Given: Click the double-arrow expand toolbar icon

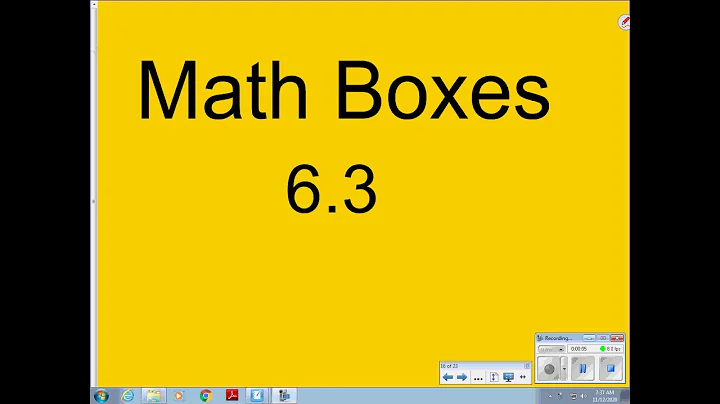Looking at the screenshot, I should (523, 377).
